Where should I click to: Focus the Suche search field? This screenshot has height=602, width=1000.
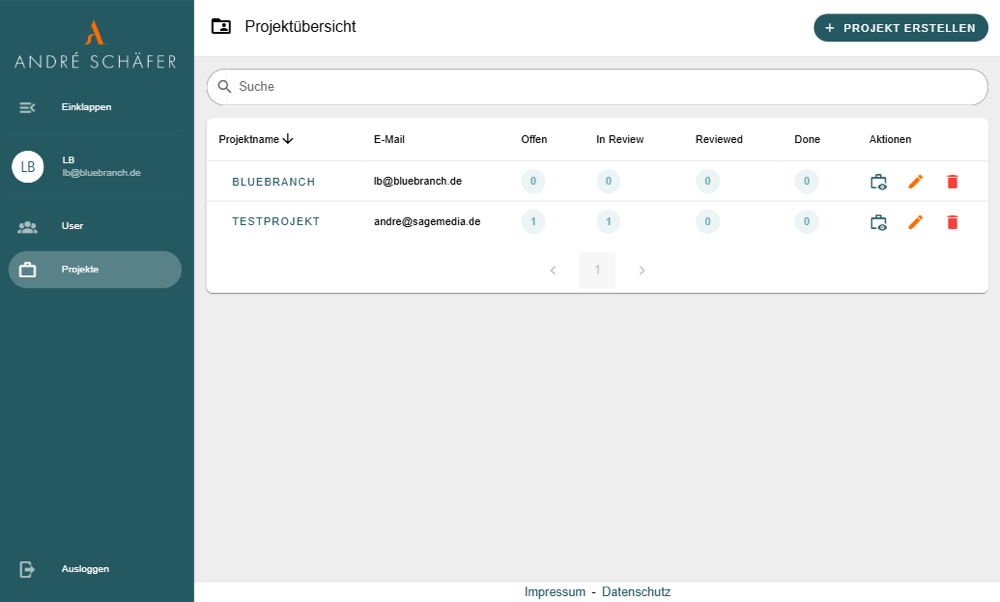pyautogui.click(x=597, y=87)
